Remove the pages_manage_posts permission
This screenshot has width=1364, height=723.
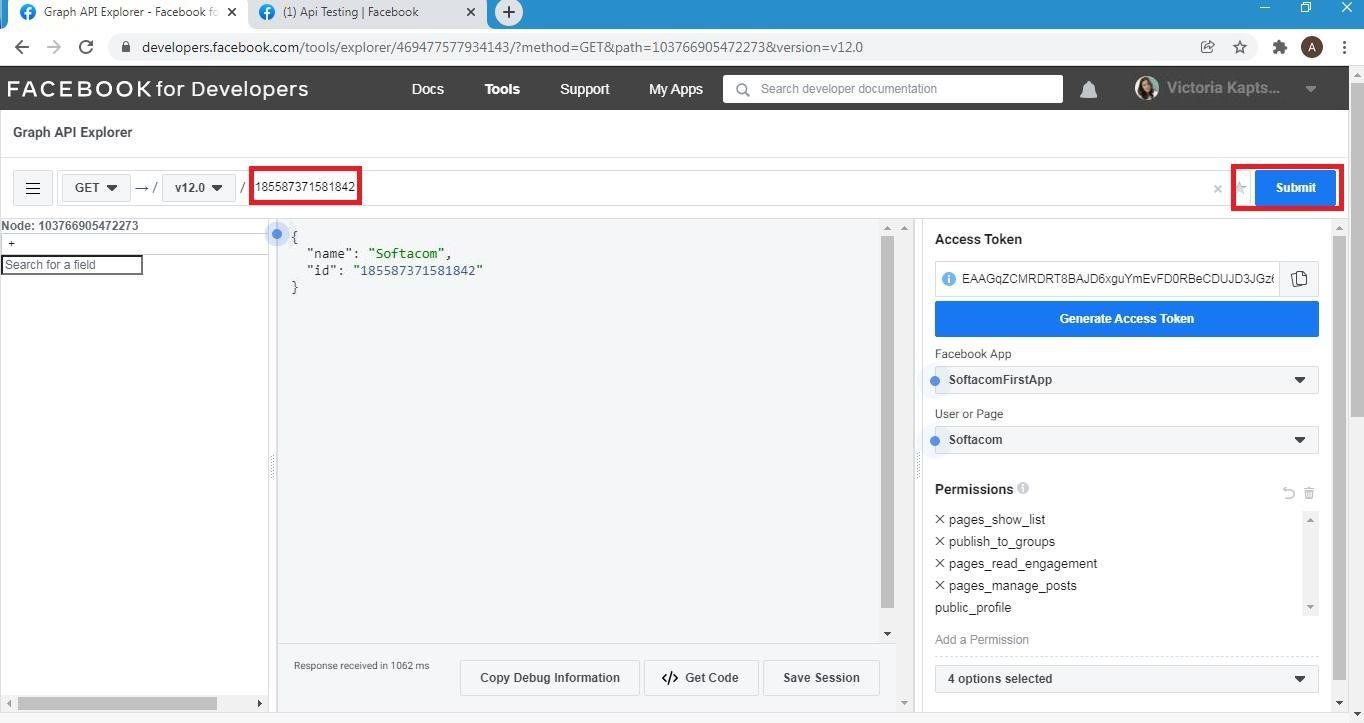point(940,585)
